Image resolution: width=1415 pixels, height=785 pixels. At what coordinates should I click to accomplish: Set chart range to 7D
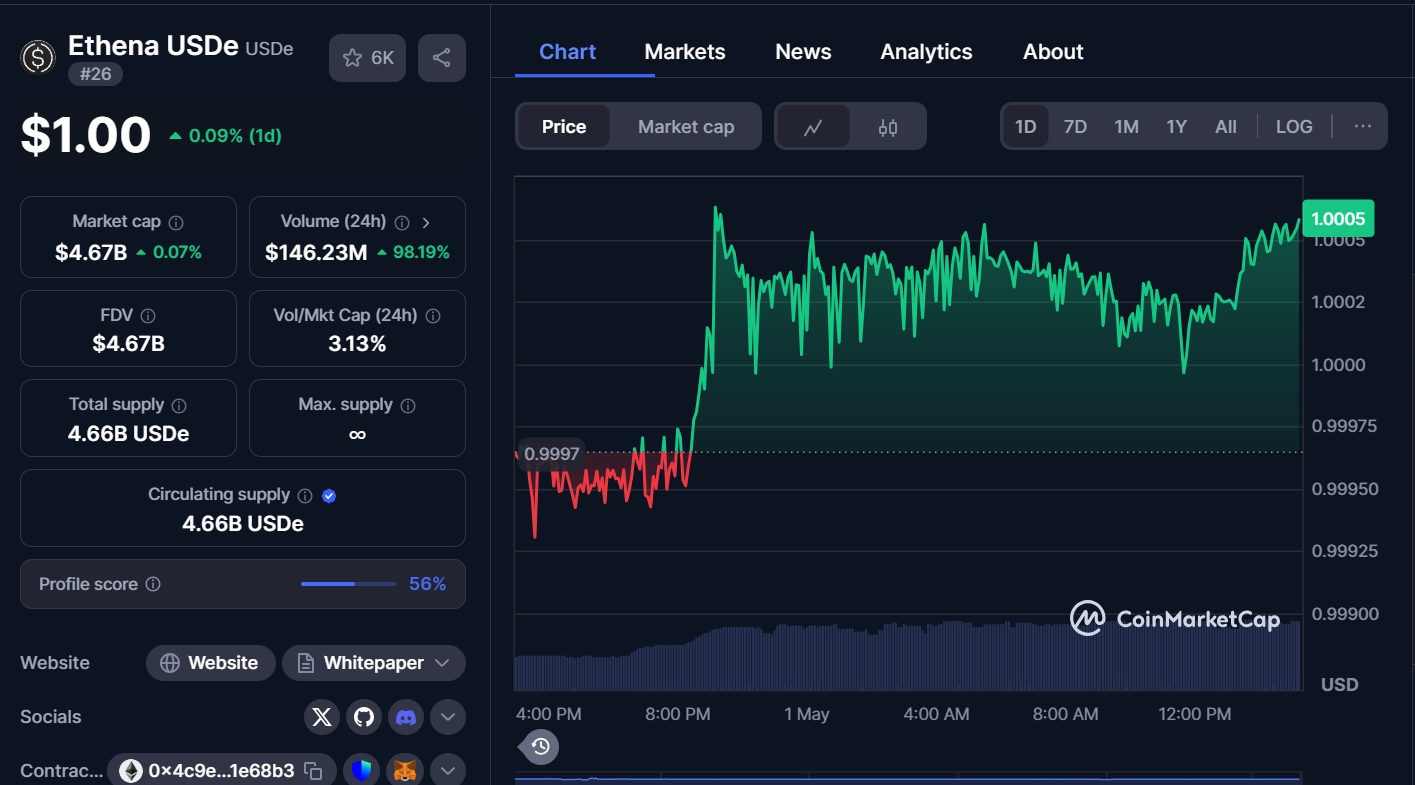1075,127
